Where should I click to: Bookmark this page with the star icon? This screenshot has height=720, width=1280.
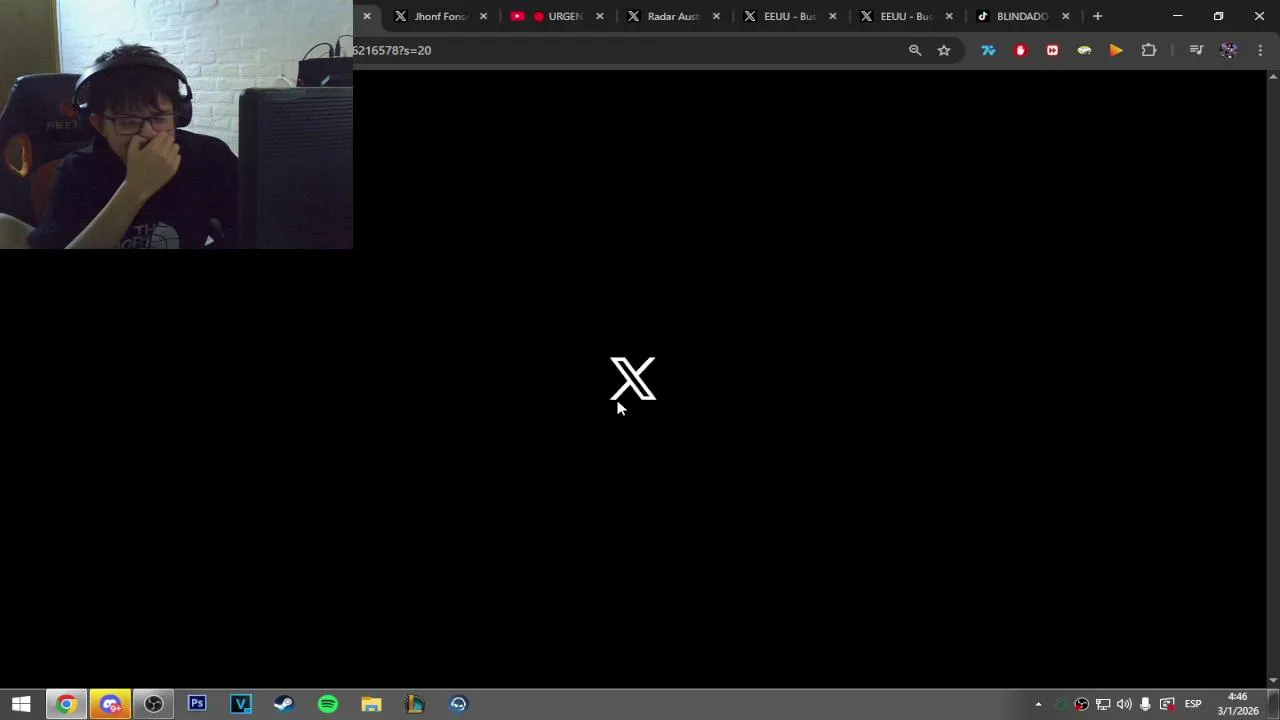click(944, 50)
